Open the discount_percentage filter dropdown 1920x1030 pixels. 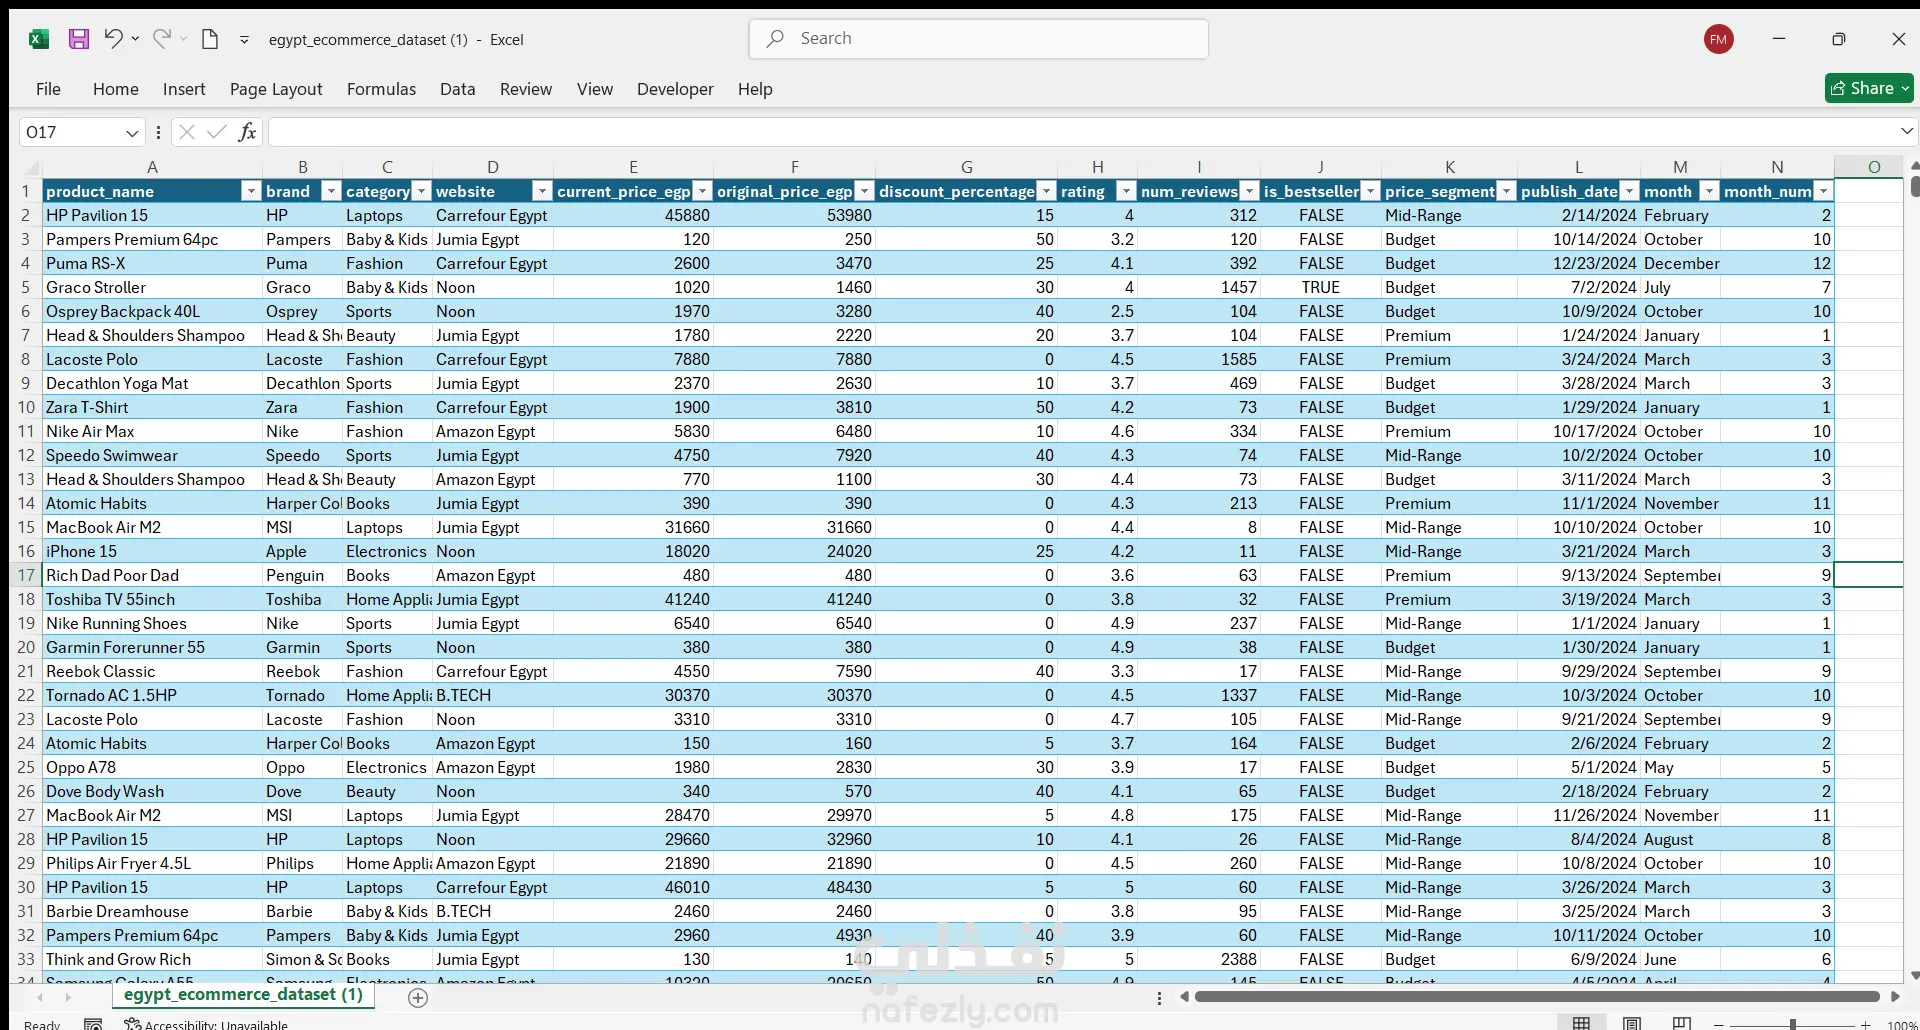(1046, 191)
